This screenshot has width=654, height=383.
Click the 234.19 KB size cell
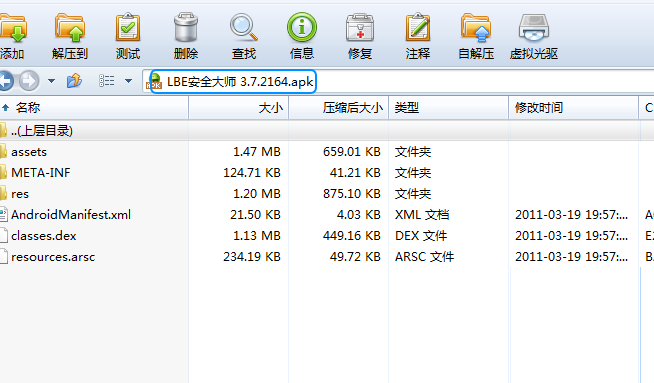click(x=252, y=257)
